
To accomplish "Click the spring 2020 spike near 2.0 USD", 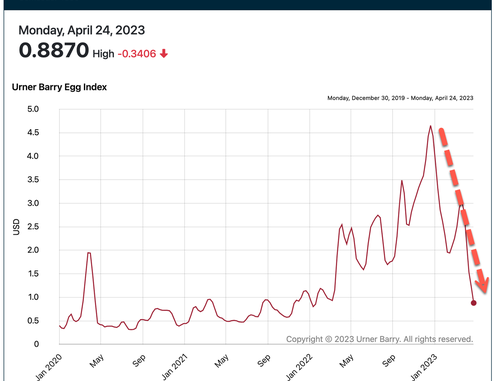I will [89, 253].
